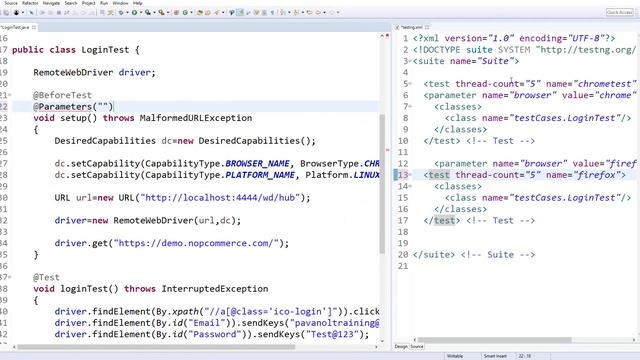Viewport: 640px width, 360px height.
Task: Collapse classes element at XML line 7
Action: [x=410, y=107]
